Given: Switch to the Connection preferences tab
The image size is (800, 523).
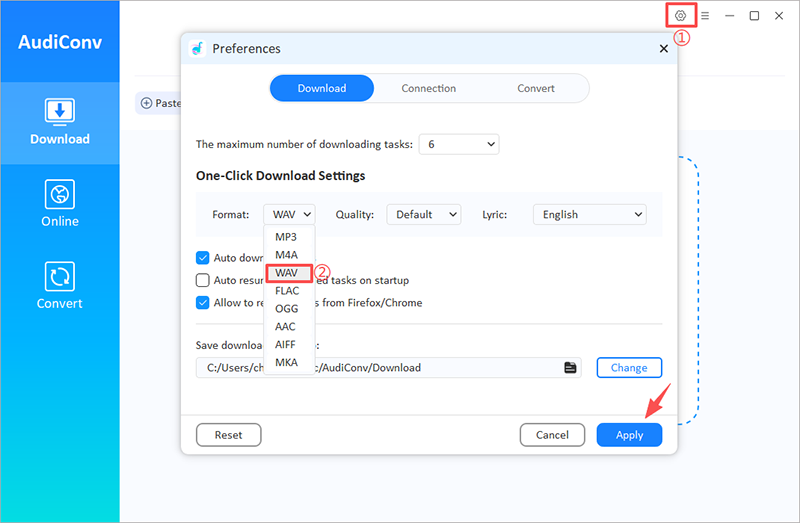Looking at the screenshot, I should pos(429,88).
